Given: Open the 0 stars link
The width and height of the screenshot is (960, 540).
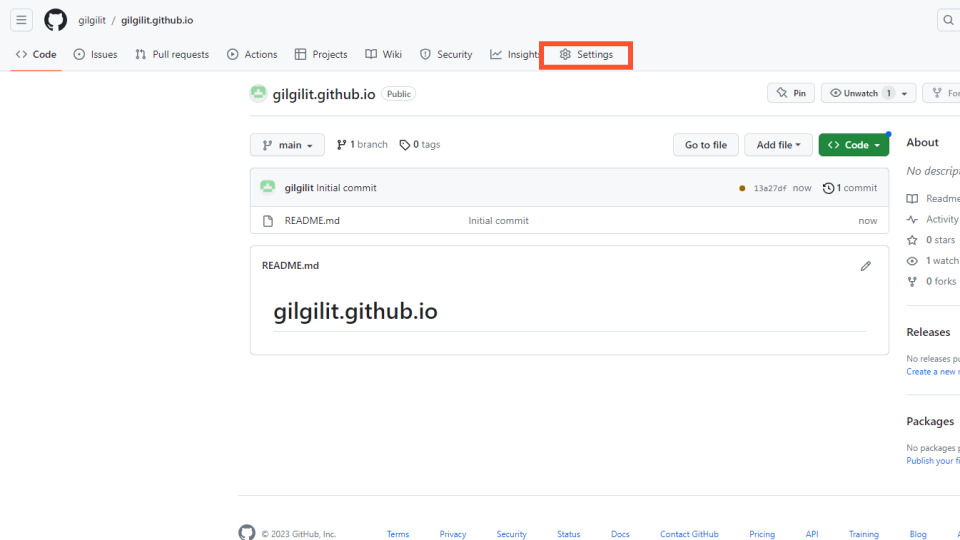Looking at the screenshot, I should [x=932, y=240].
